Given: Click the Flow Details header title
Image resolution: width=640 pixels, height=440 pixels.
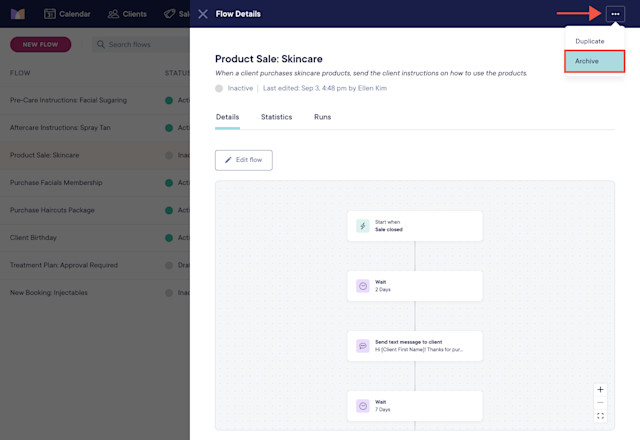Looking at the screenshot, I should [x=238, y=14].
